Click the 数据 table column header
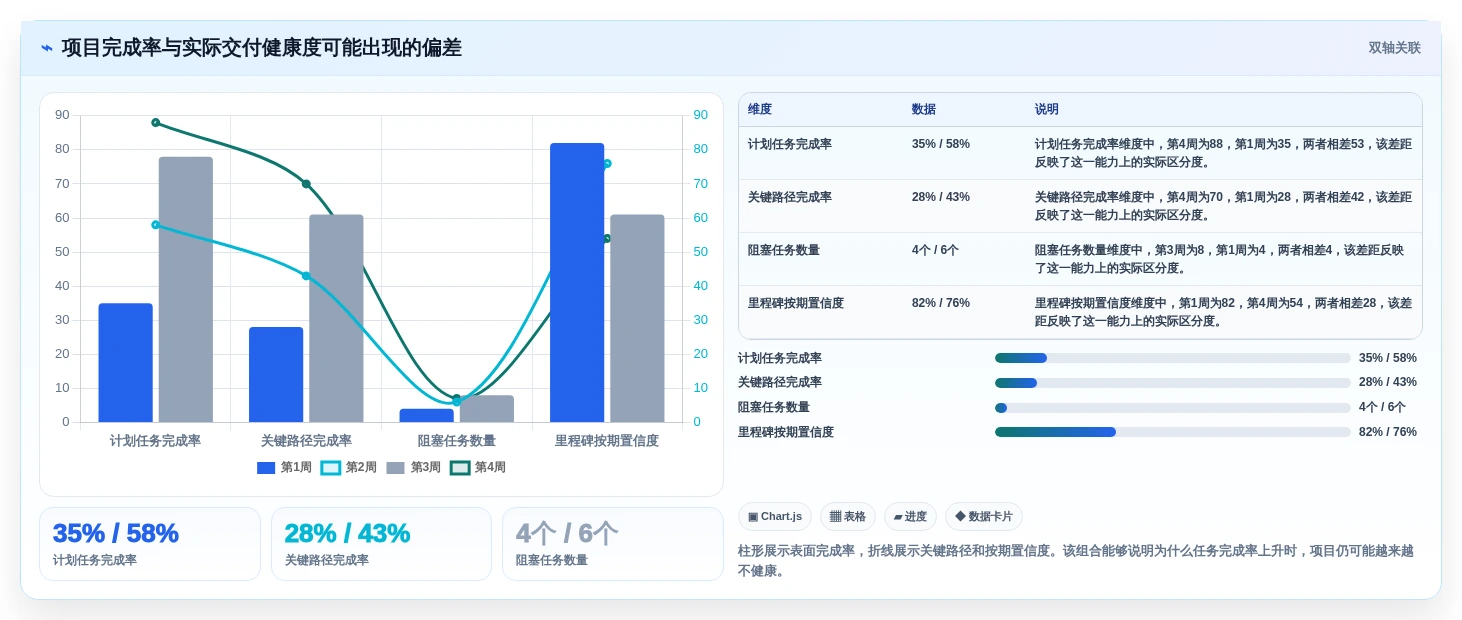This screenshot has width=1462, height=620. 924,109
